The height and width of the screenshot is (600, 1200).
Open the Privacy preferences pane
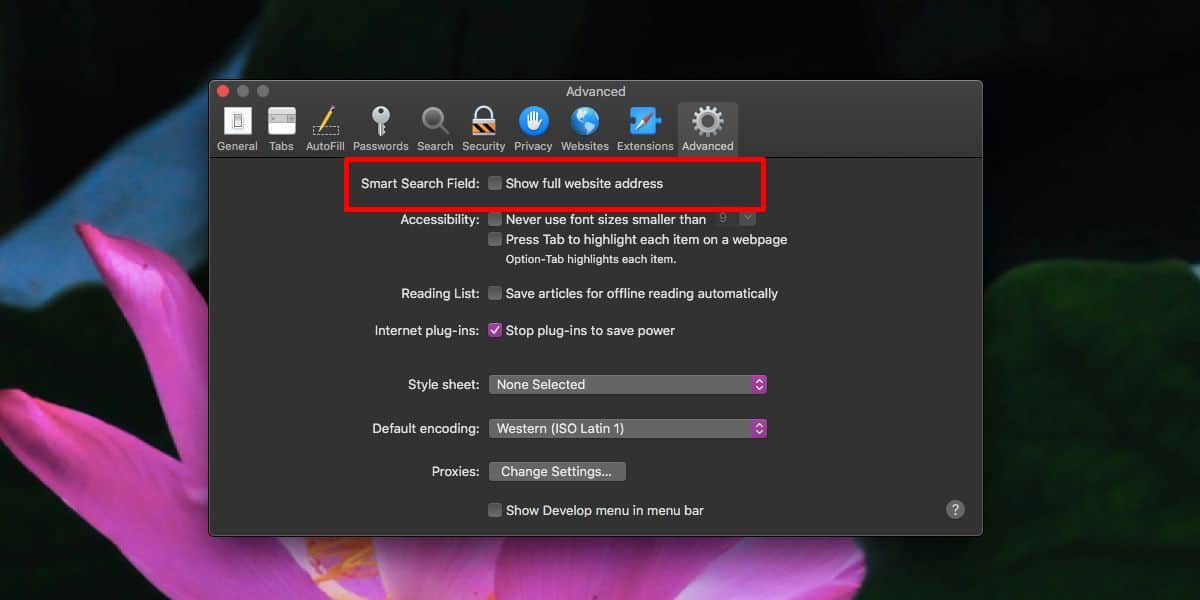(x=533, y=125)
